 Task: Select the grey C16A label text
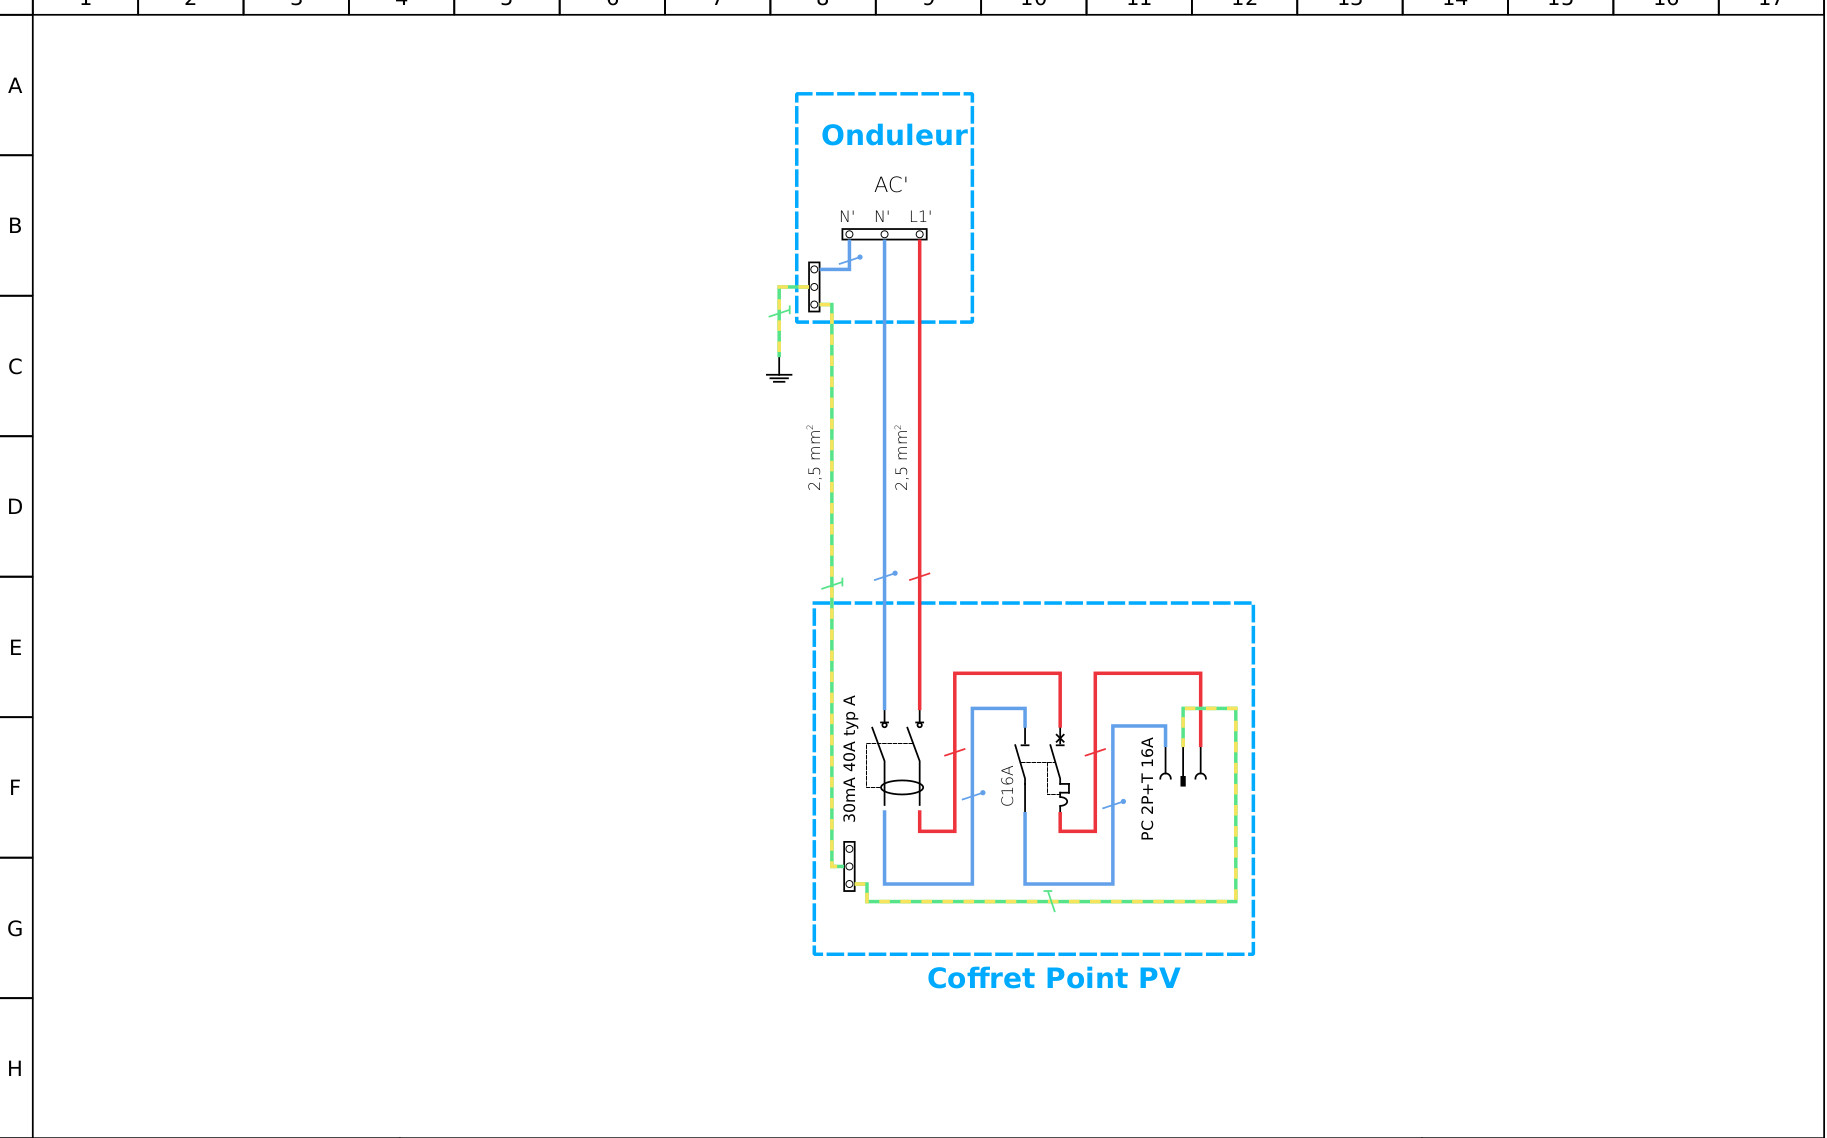point(1007,786)
